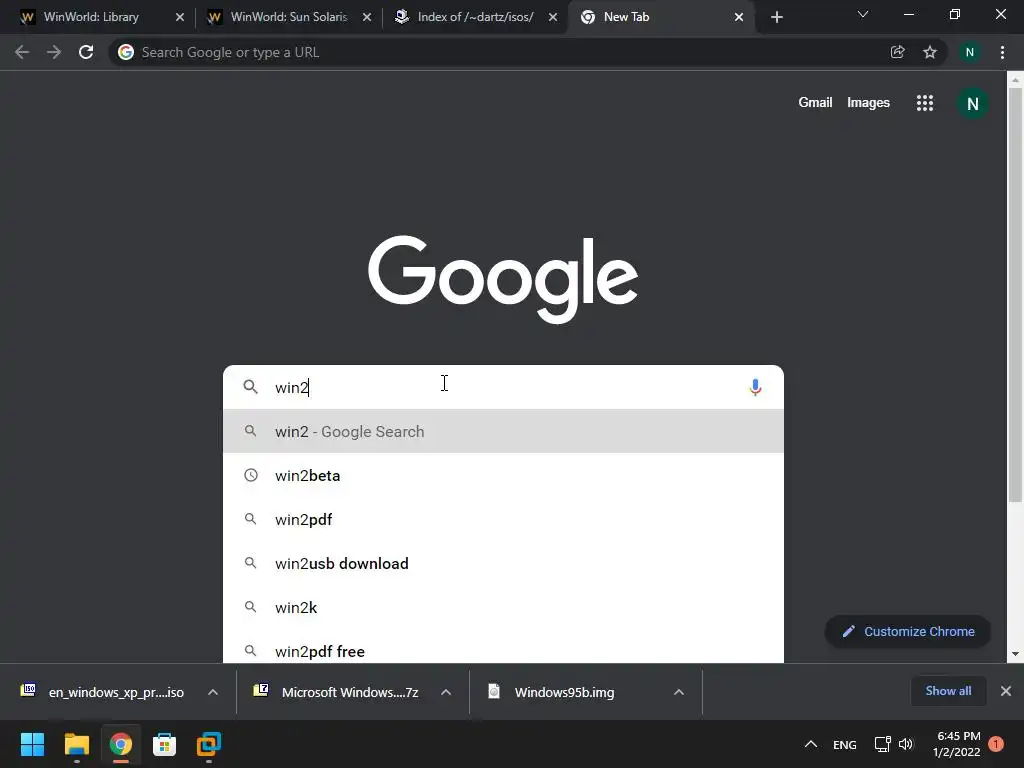This screenshot has height=768, width=1024.
Task: Switch to Index of /~dartz/isos/ tab
Action: point(475,17)
